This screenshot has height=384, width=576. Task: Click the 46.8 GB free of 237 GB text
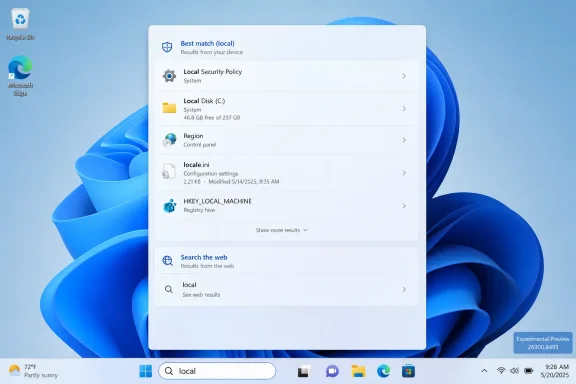[212, 118]
